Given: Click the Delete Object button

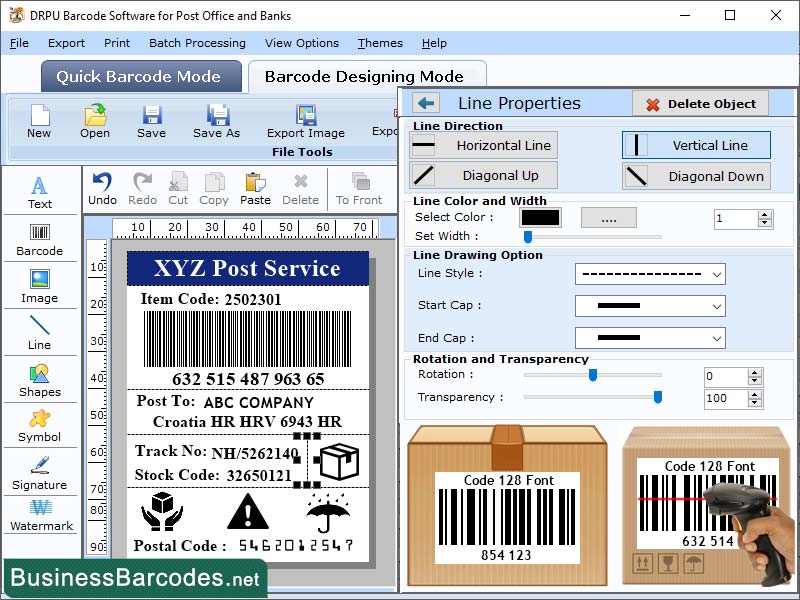Looking at the screenshot, I should pos(701,104).
